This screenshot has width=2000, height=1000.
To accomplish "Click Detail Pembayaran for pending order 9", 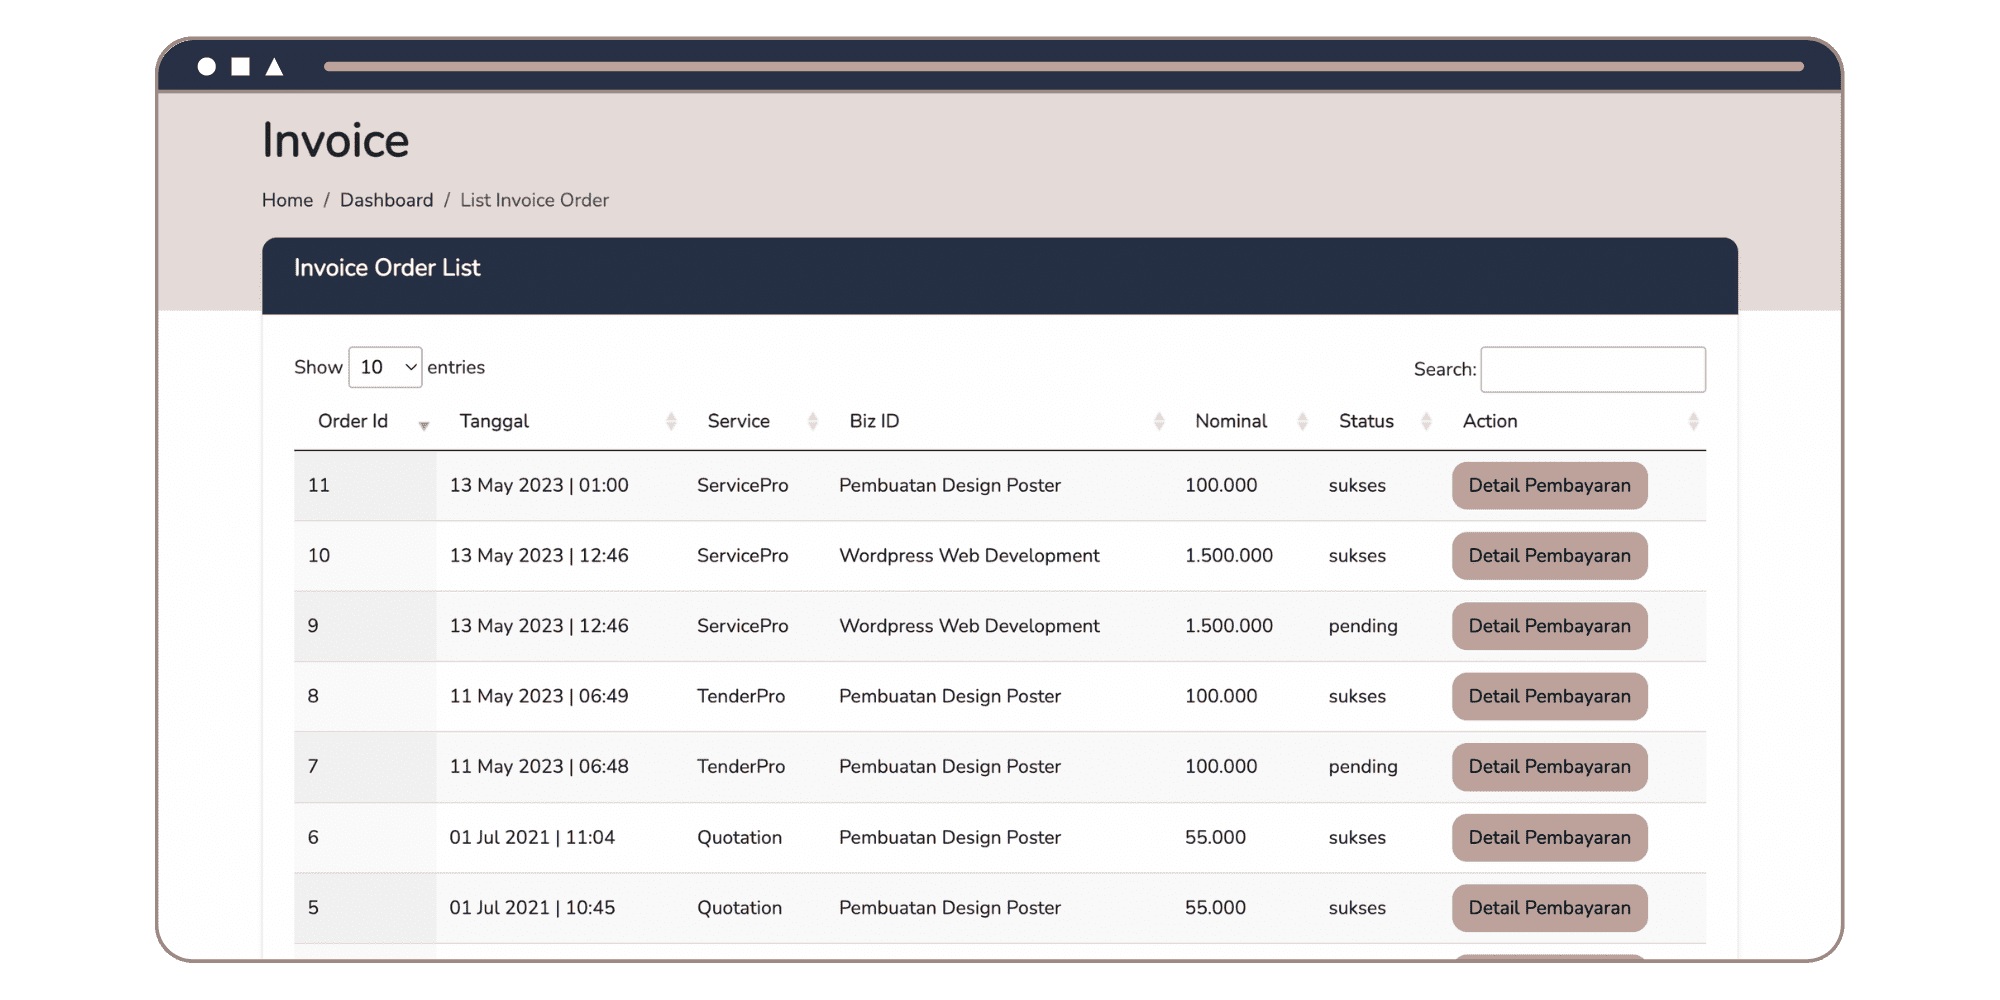I will point(1549,626).
